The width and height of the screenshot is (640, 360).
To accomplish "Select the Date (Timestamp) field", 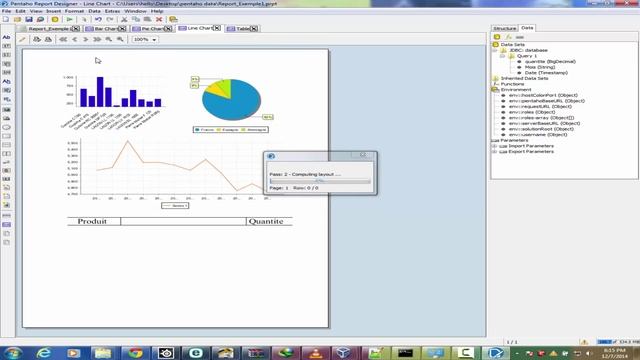I will click(x=546, y=73).
